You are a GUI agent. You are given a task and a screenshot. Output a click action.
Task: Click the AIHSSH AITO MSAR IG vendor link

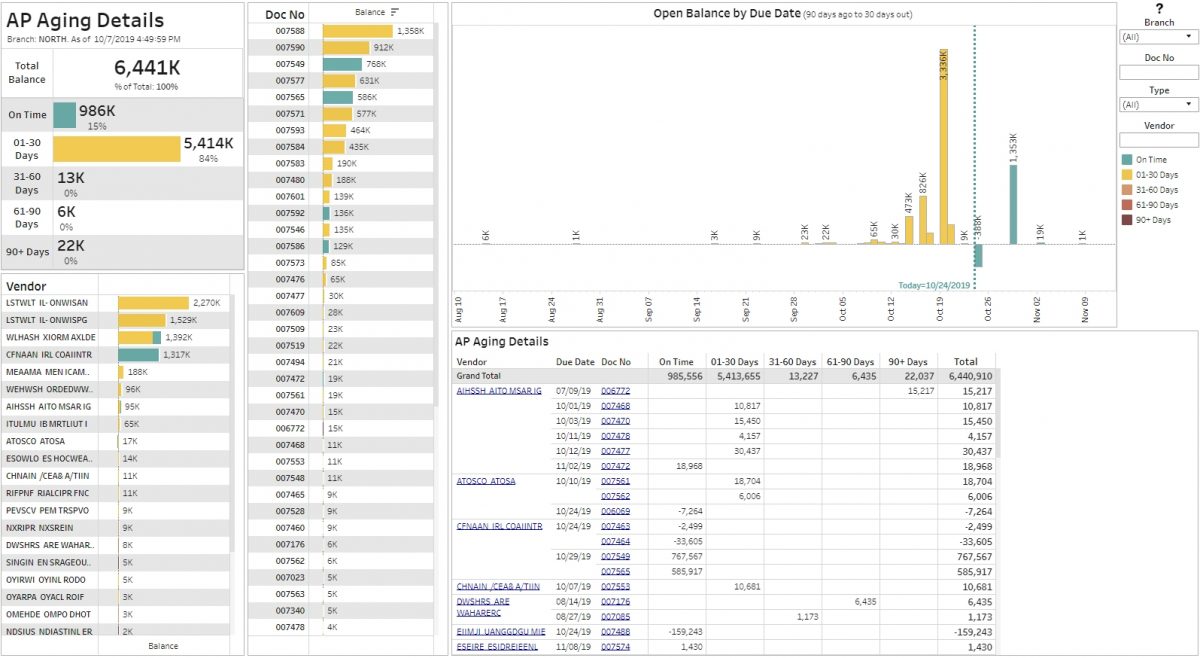[498, 391]
